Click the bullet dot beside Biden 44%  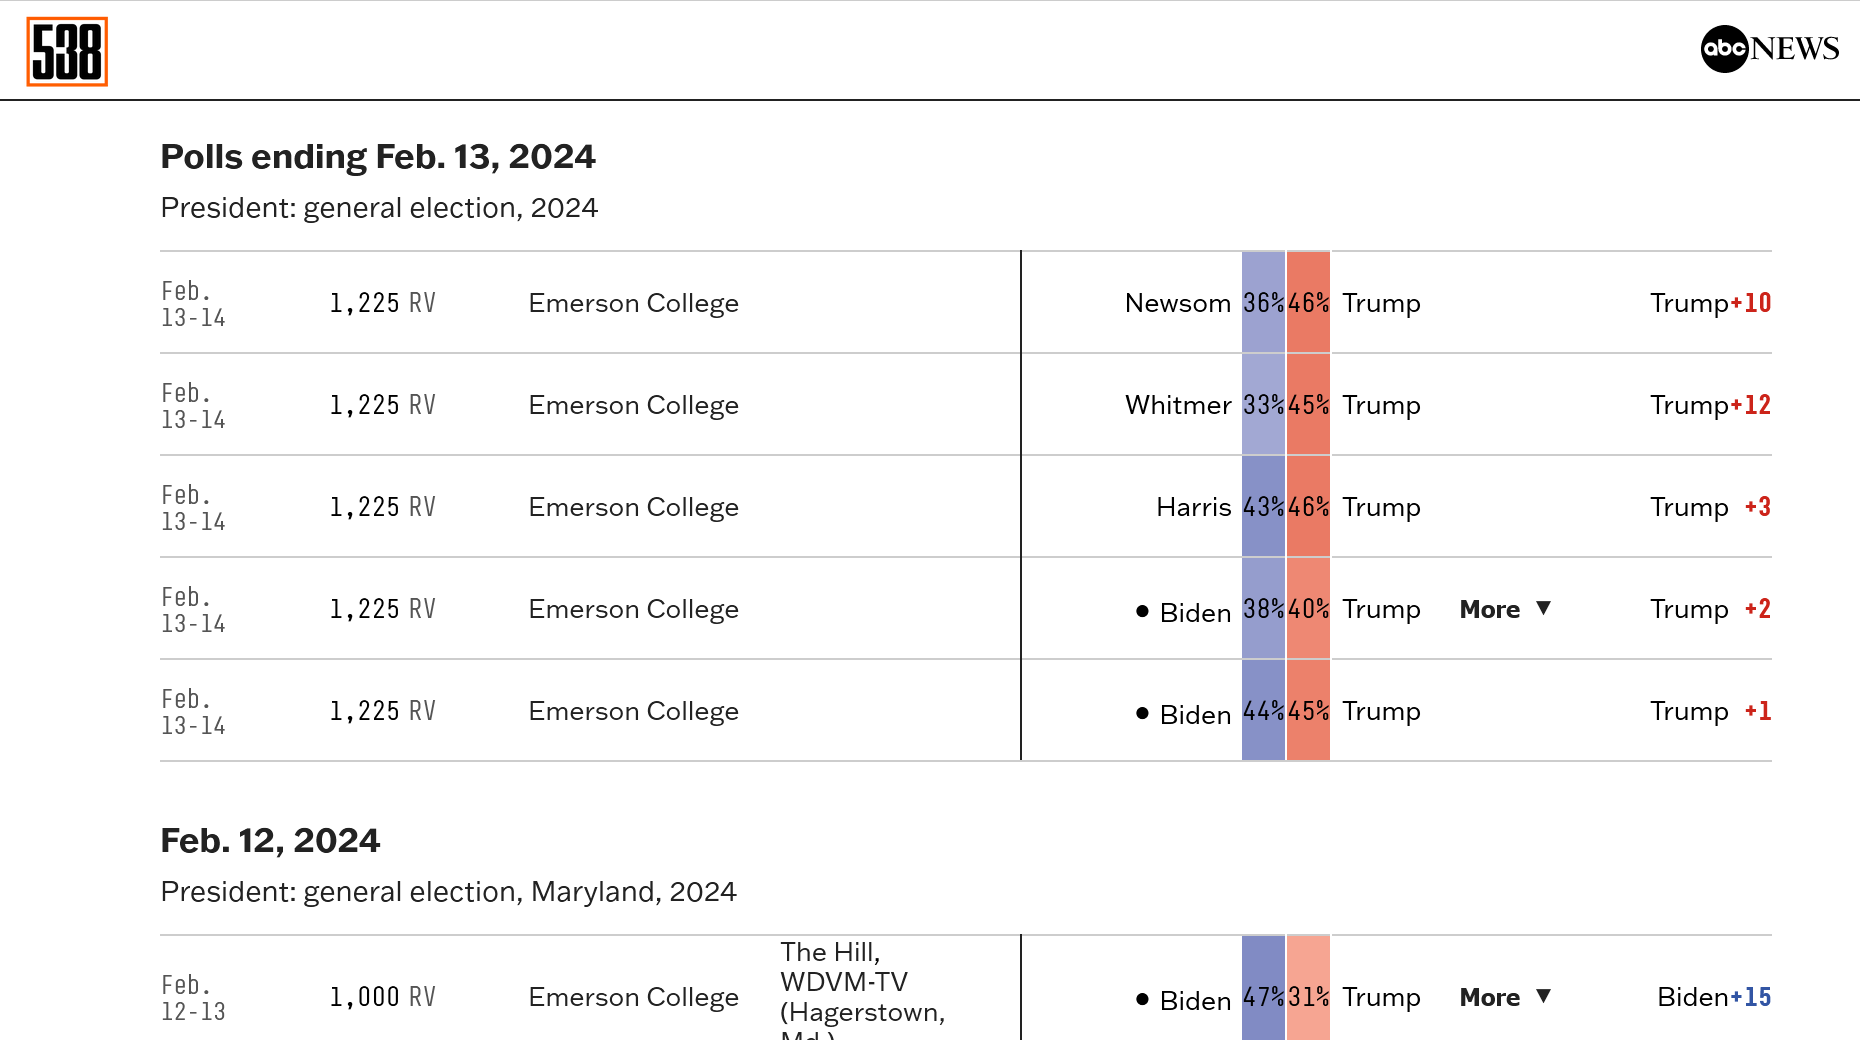(x=1142, y=713)
